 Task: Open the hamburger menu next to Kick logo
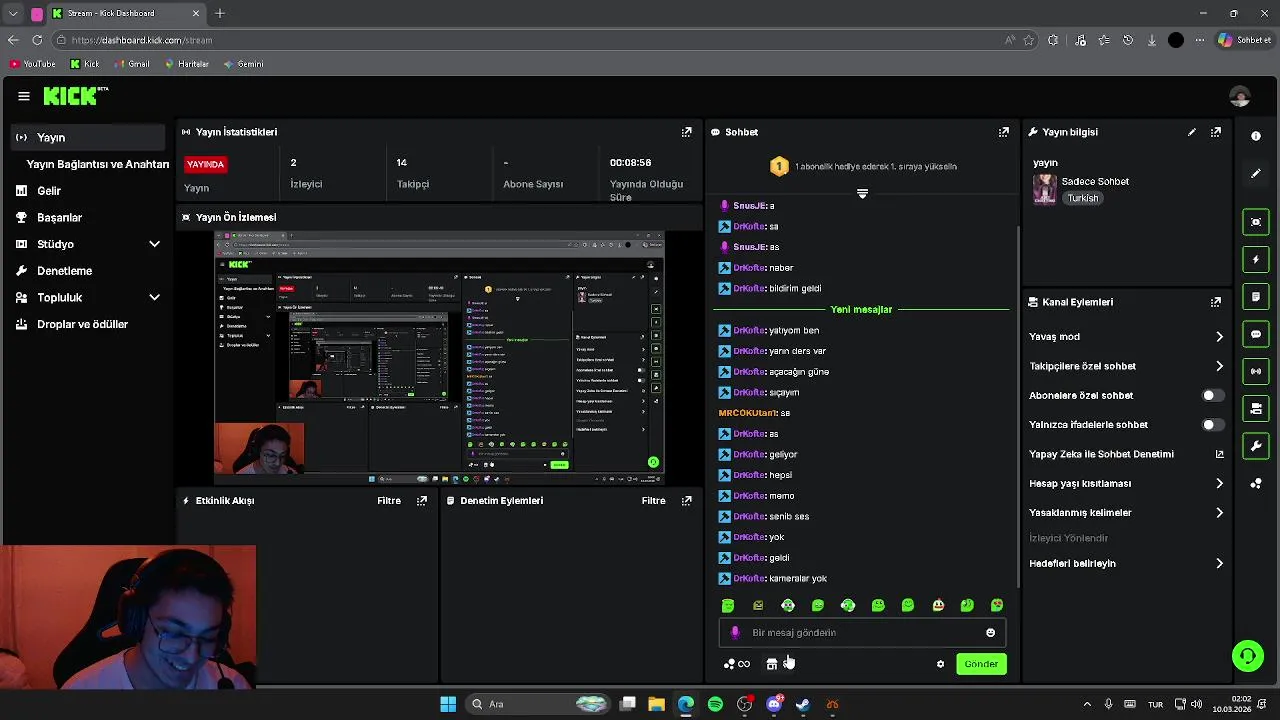click(x=23, y=96)
